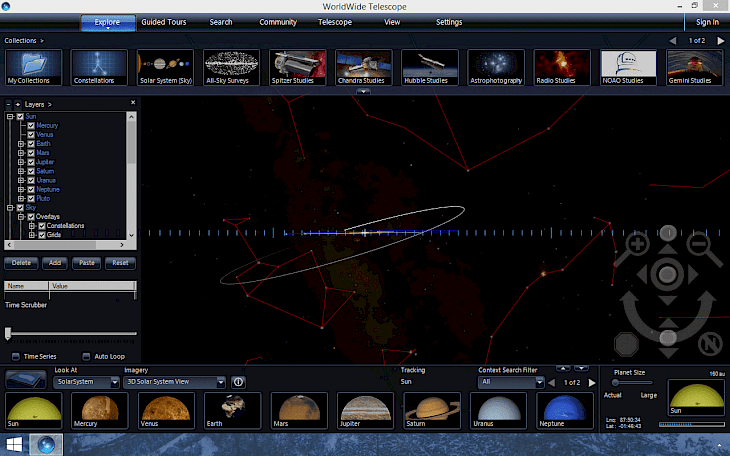
Task: Open the Windows Start button
Action: (x=14, y=444)
